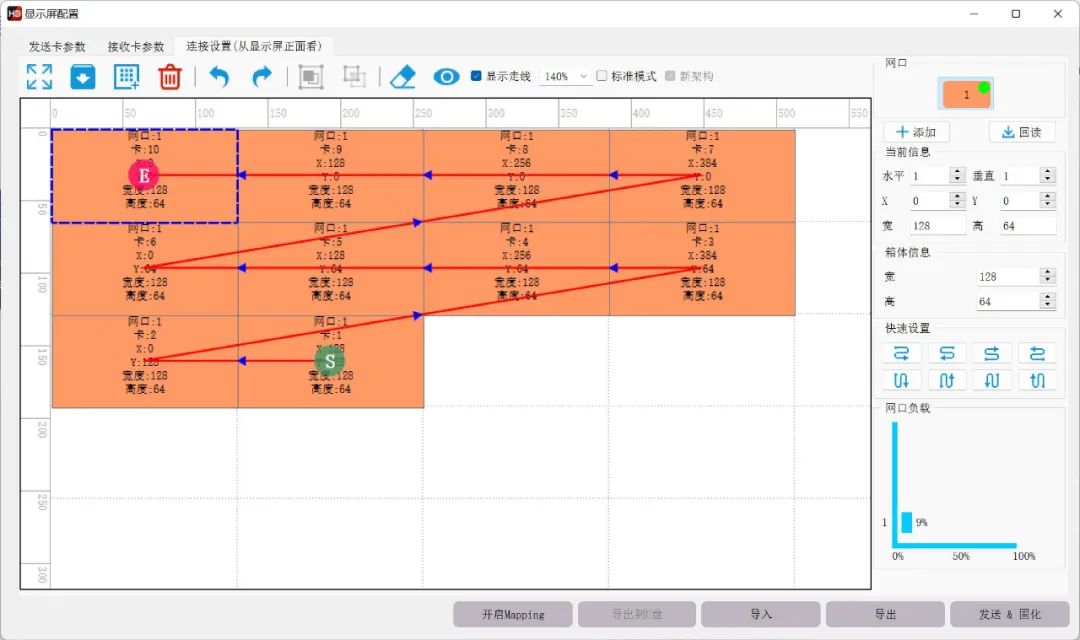Click the 发送 & 固化 button
Screen dimensions: 1080x640
(x=1010, y=615)
